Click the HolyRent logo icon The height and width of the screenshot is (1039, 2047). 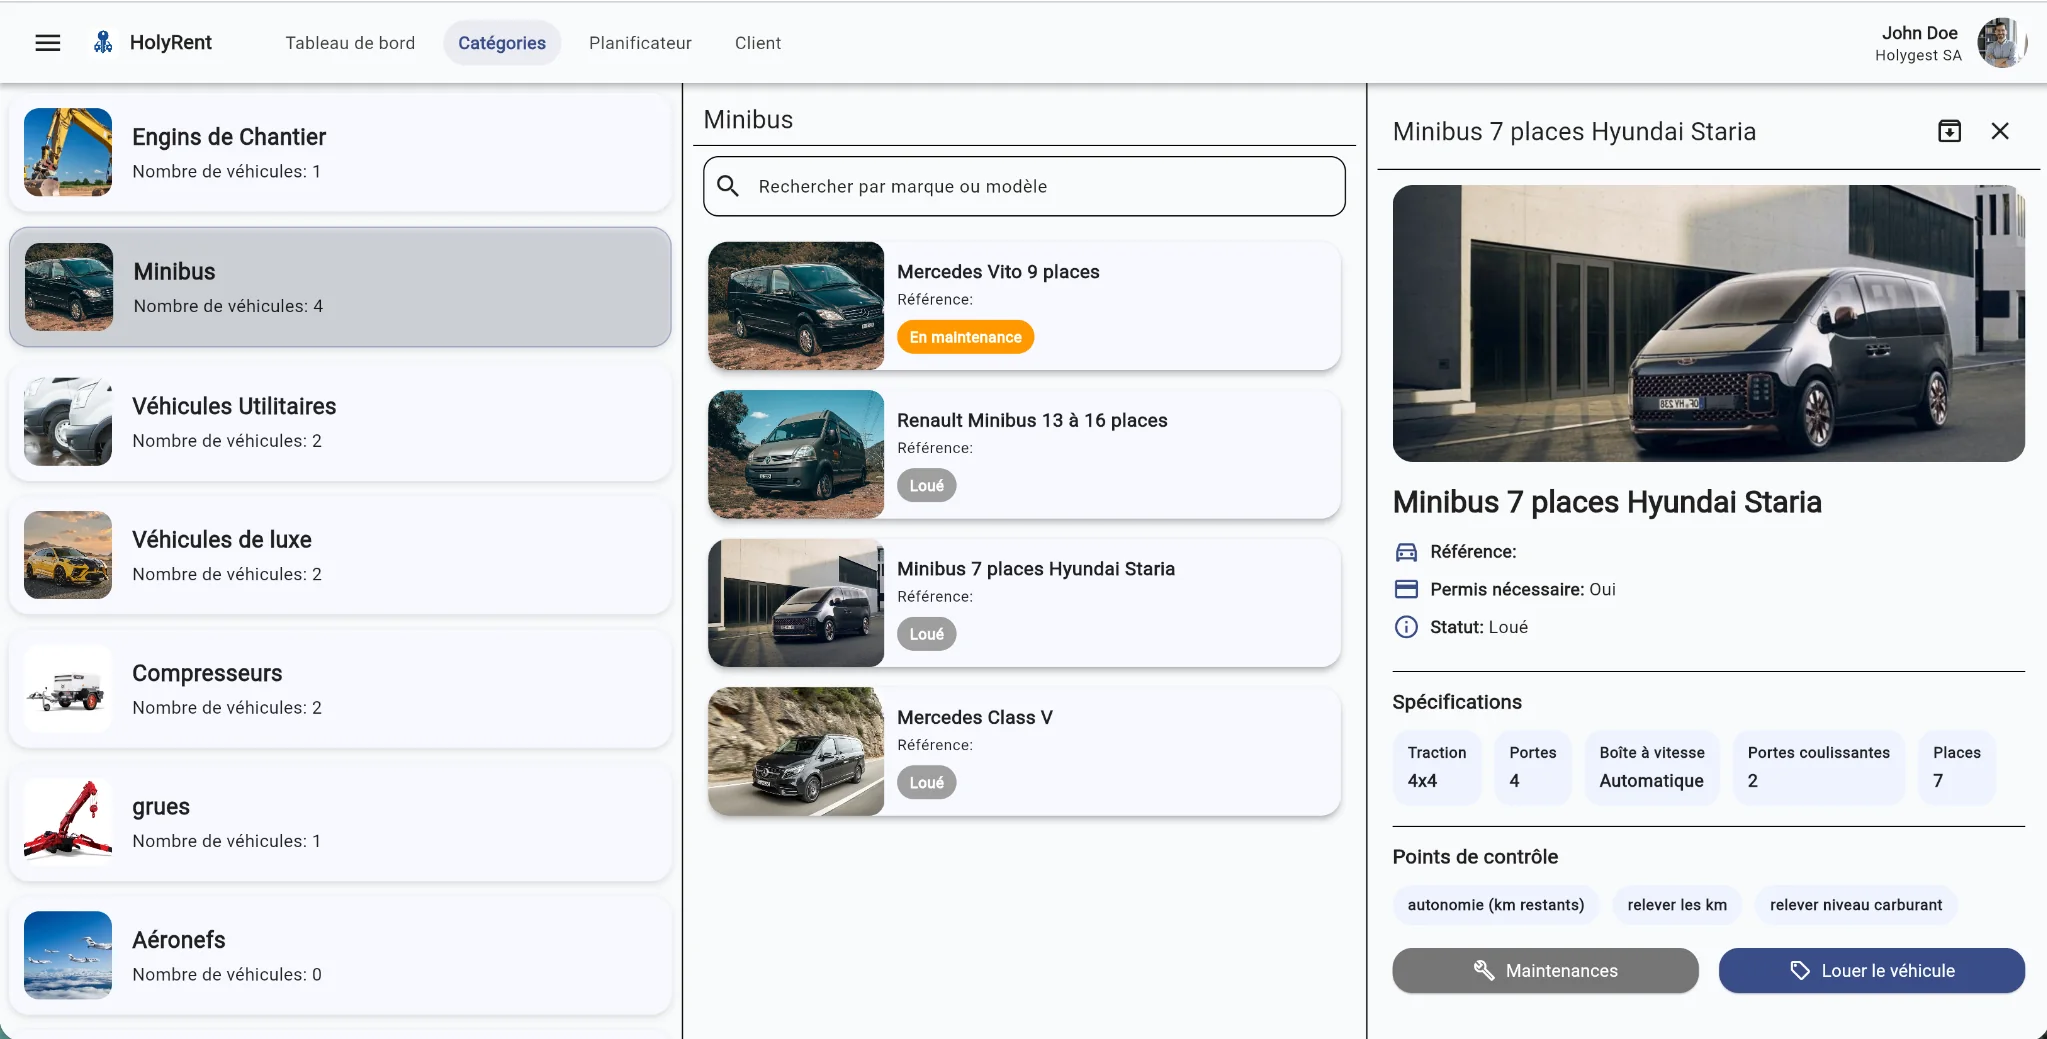103,42
